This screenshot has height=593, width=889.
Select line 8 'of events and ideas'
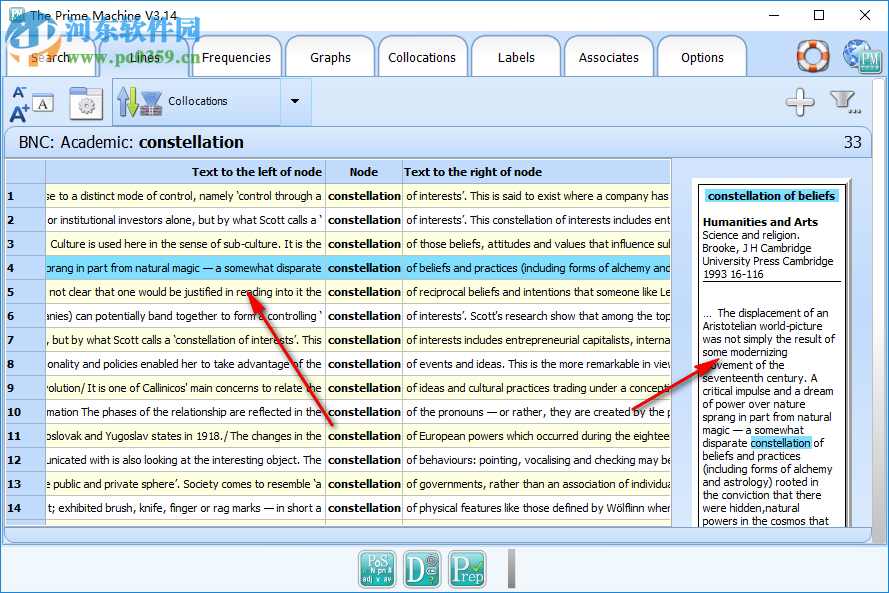338,364
